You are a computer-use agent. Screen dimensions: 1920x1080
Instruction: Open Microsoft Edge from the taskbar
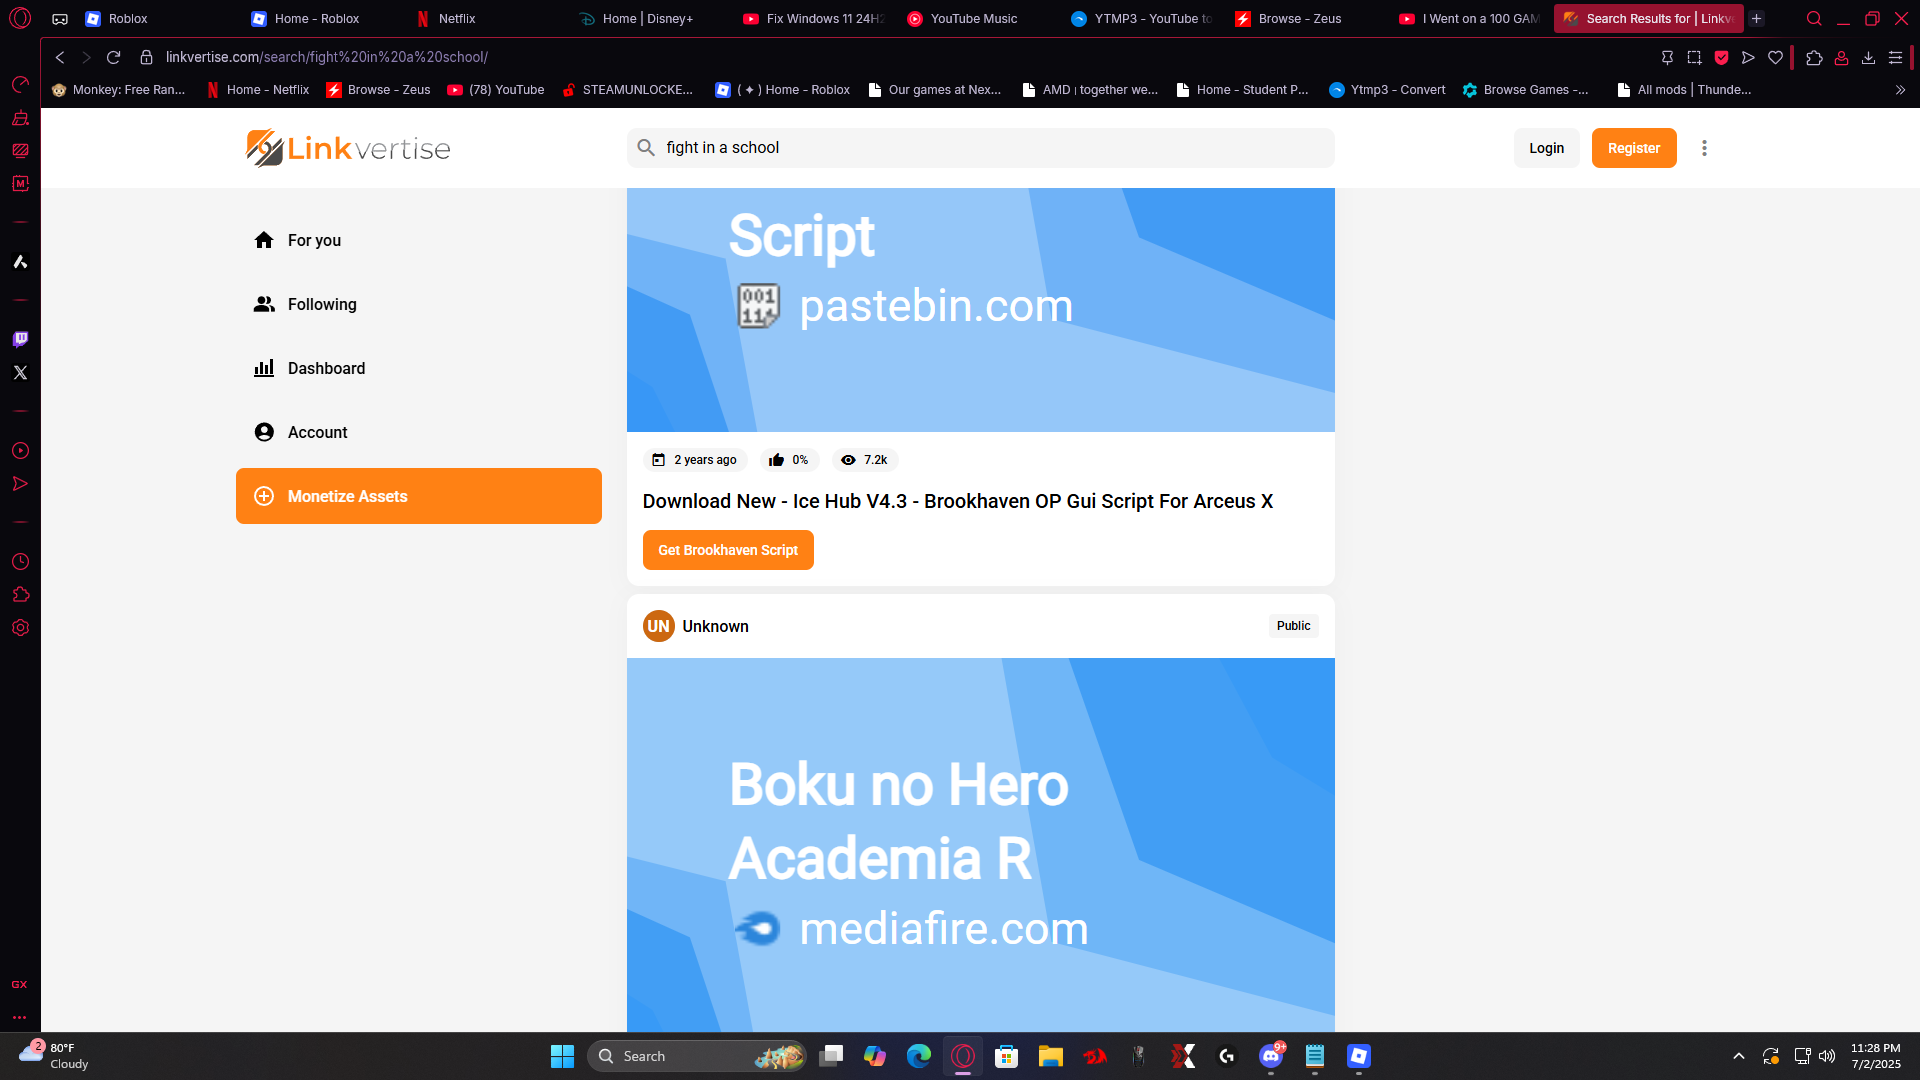(x=918, y=1056)
